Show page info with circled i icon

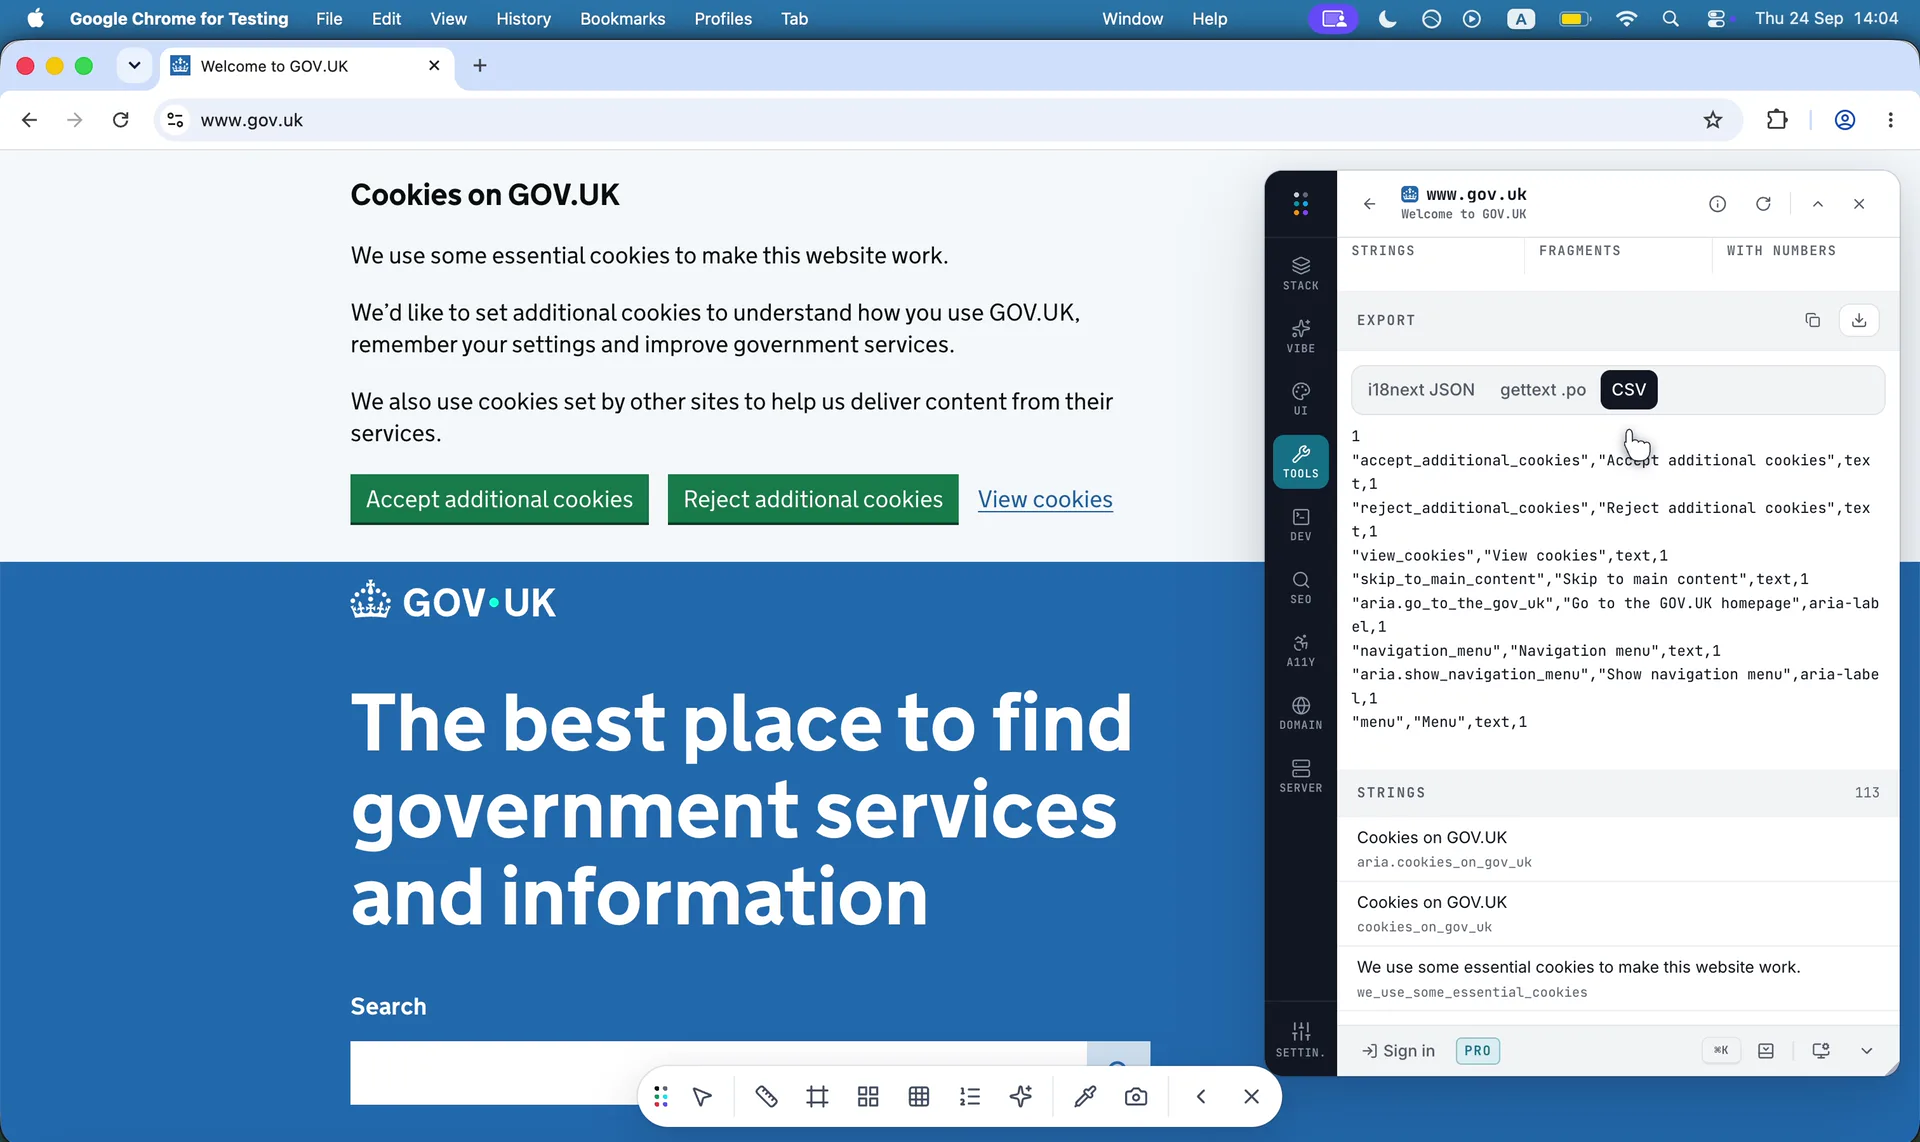click(x=1717, y=204)
